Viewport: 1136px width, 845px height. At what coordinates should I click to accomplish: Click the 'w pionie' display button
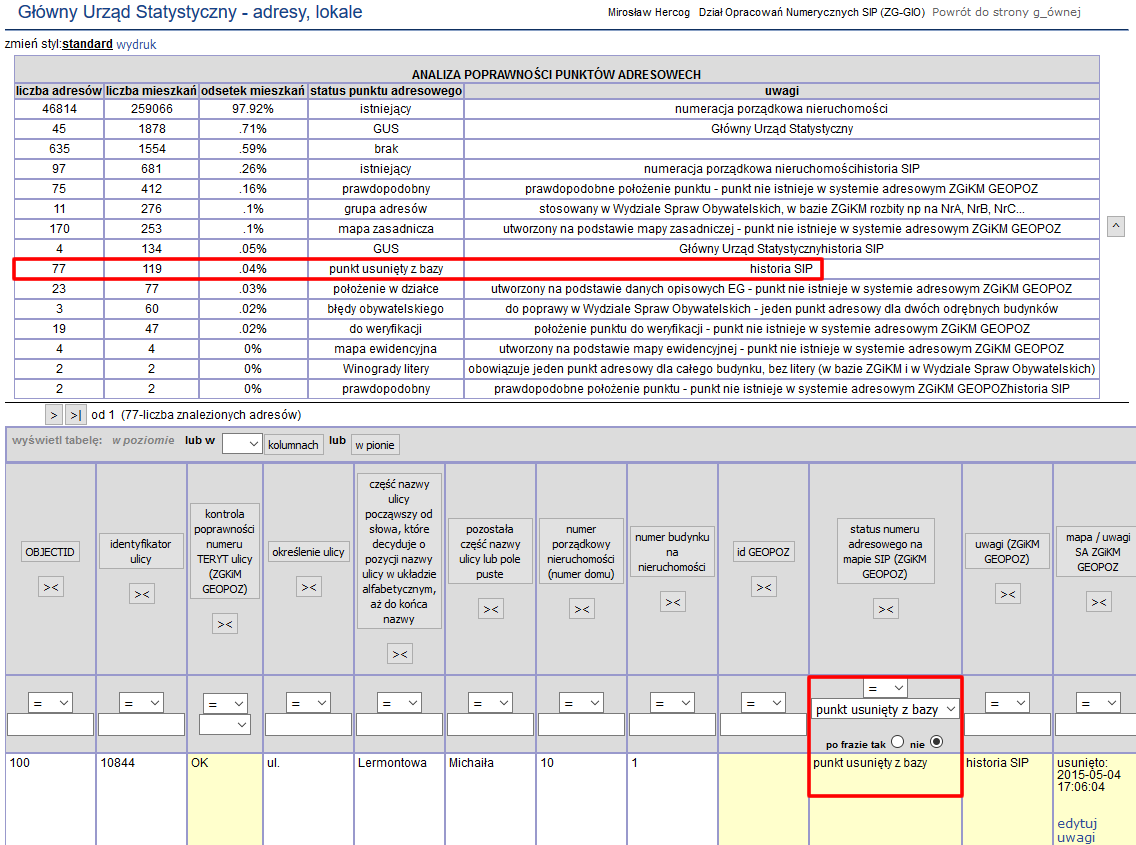click(374, 445)
